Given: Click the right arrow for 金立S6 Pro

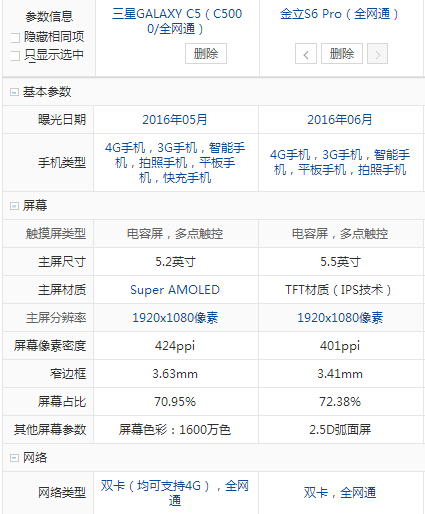Looking at the screenshot, I should point(377,54).
